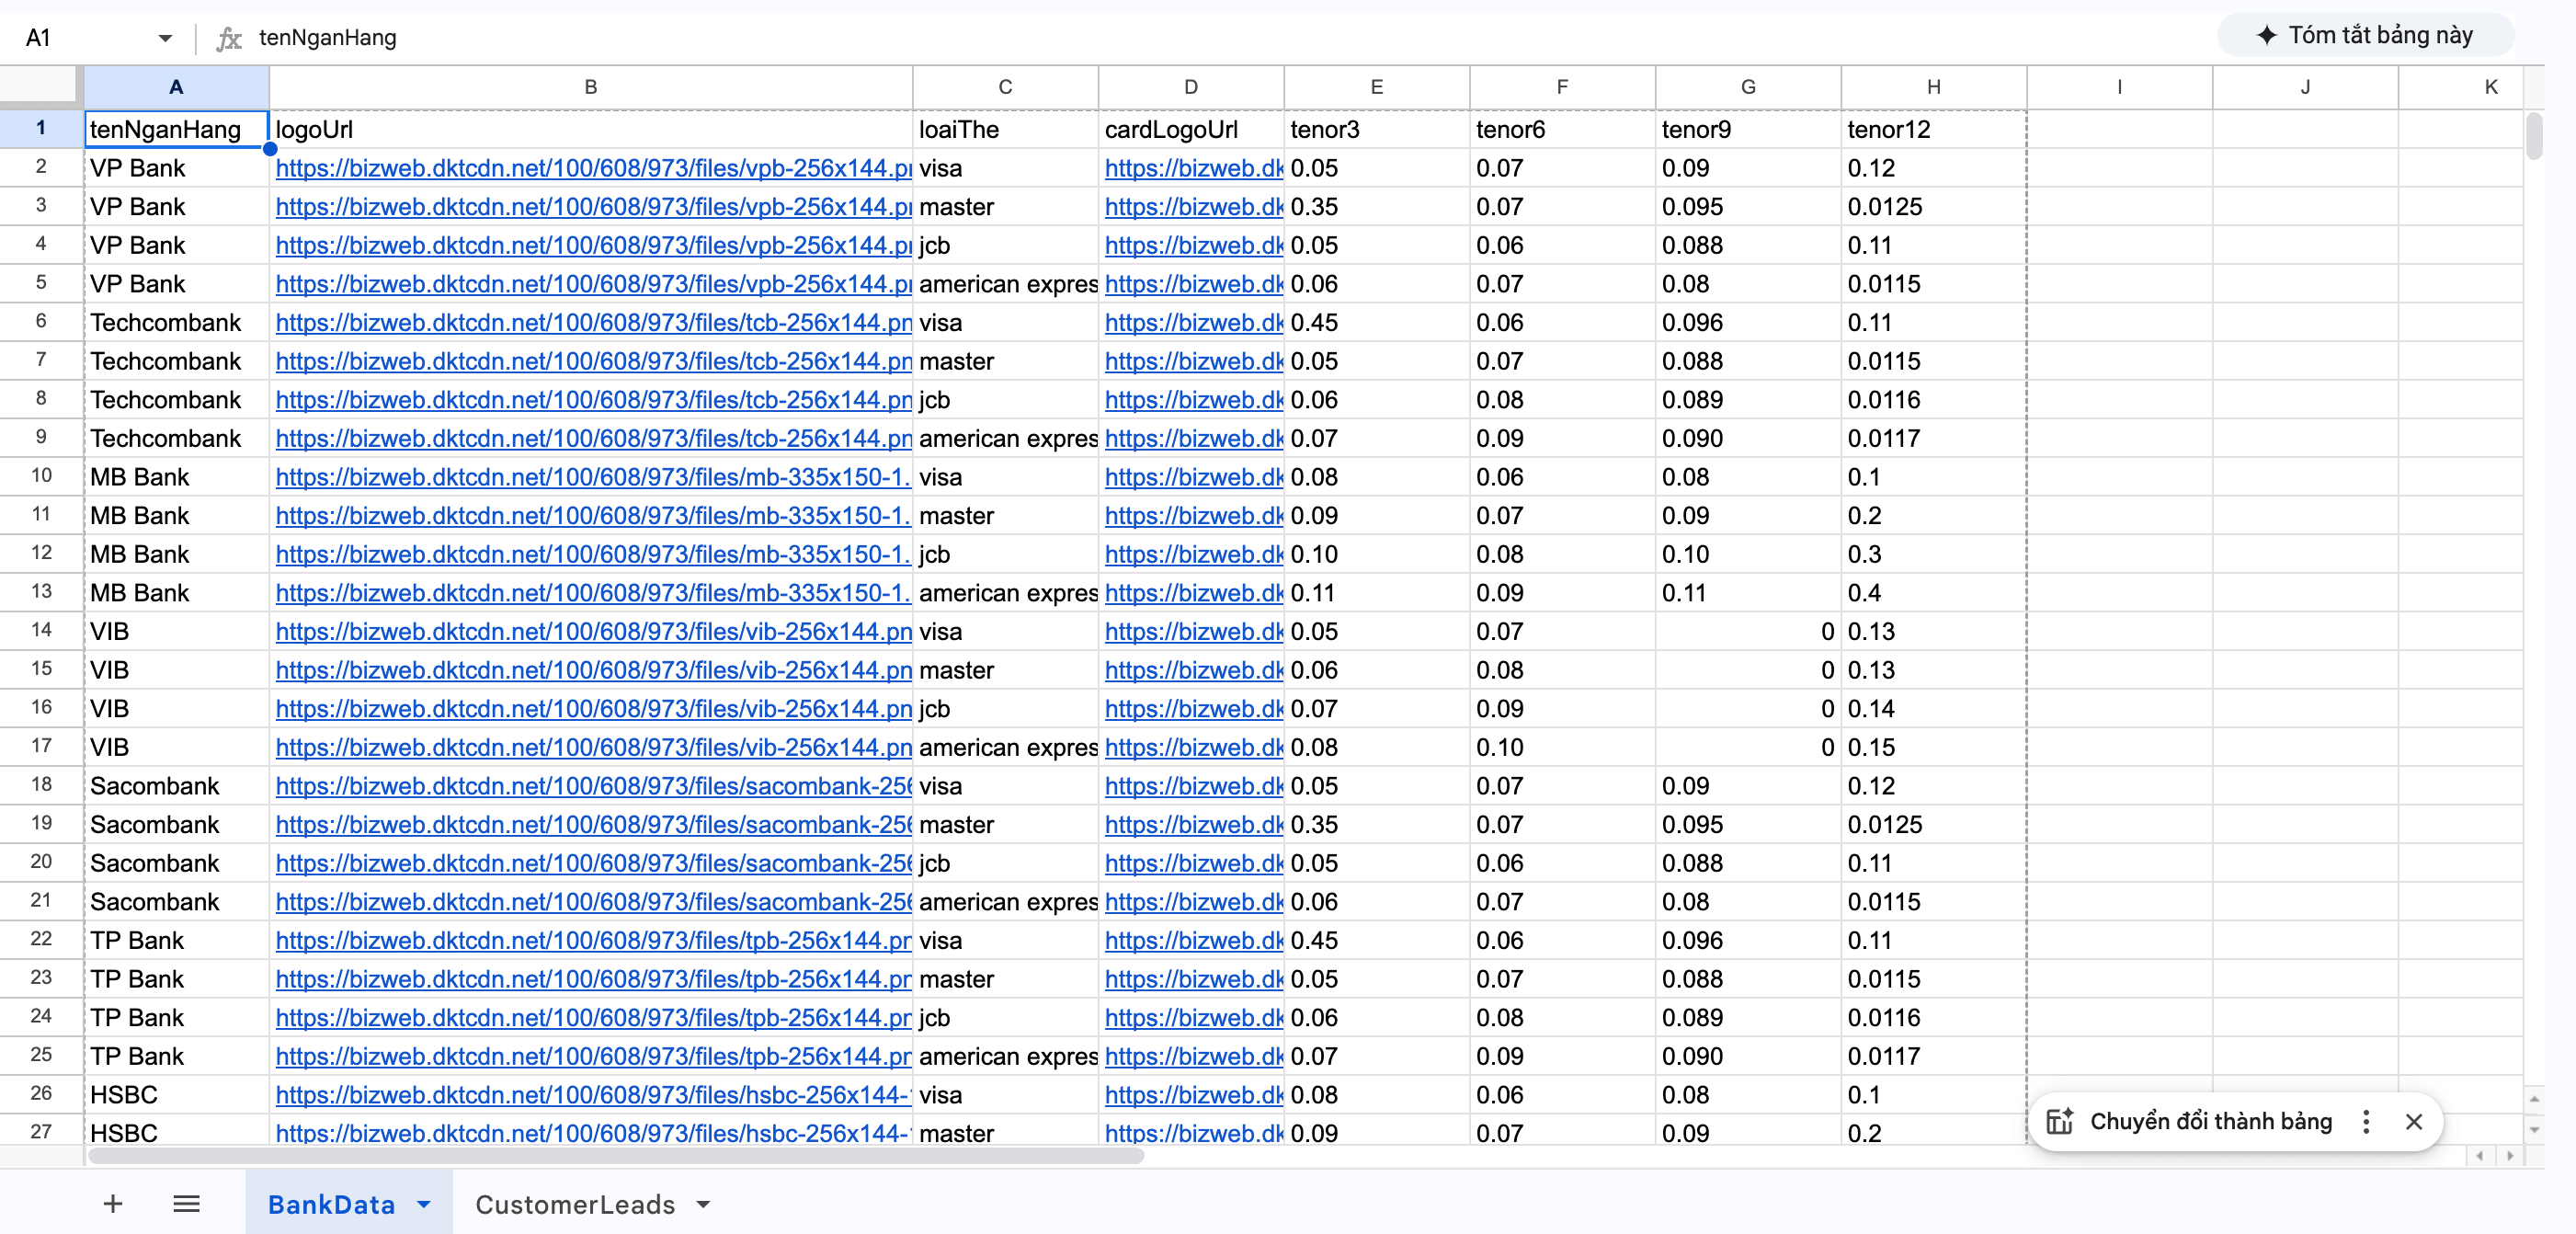Select row 26 header
The image size is (2576, 1234).
point(41,1093)
